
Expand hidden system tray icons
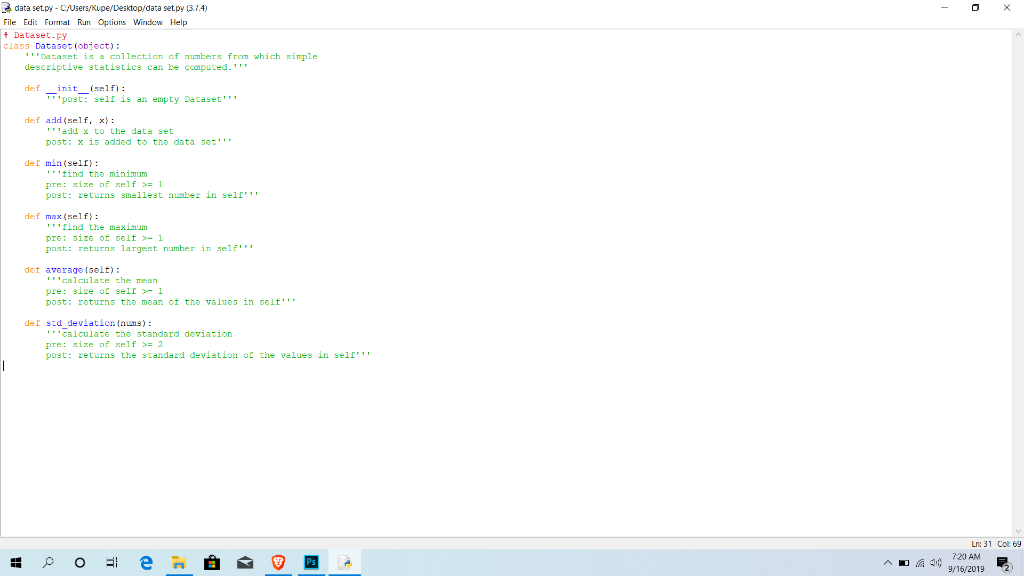click(889, 563)
